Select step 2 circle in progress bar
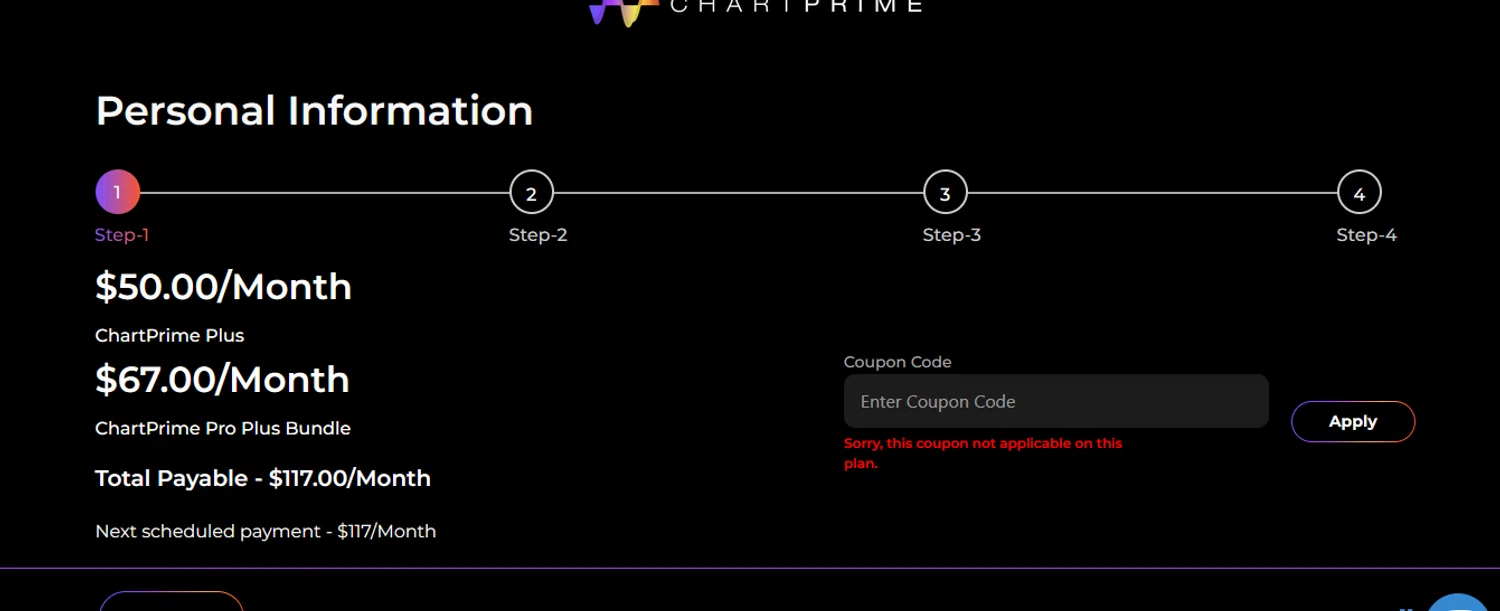This screenshot has height=611, width=1500. tap(531, 193)
